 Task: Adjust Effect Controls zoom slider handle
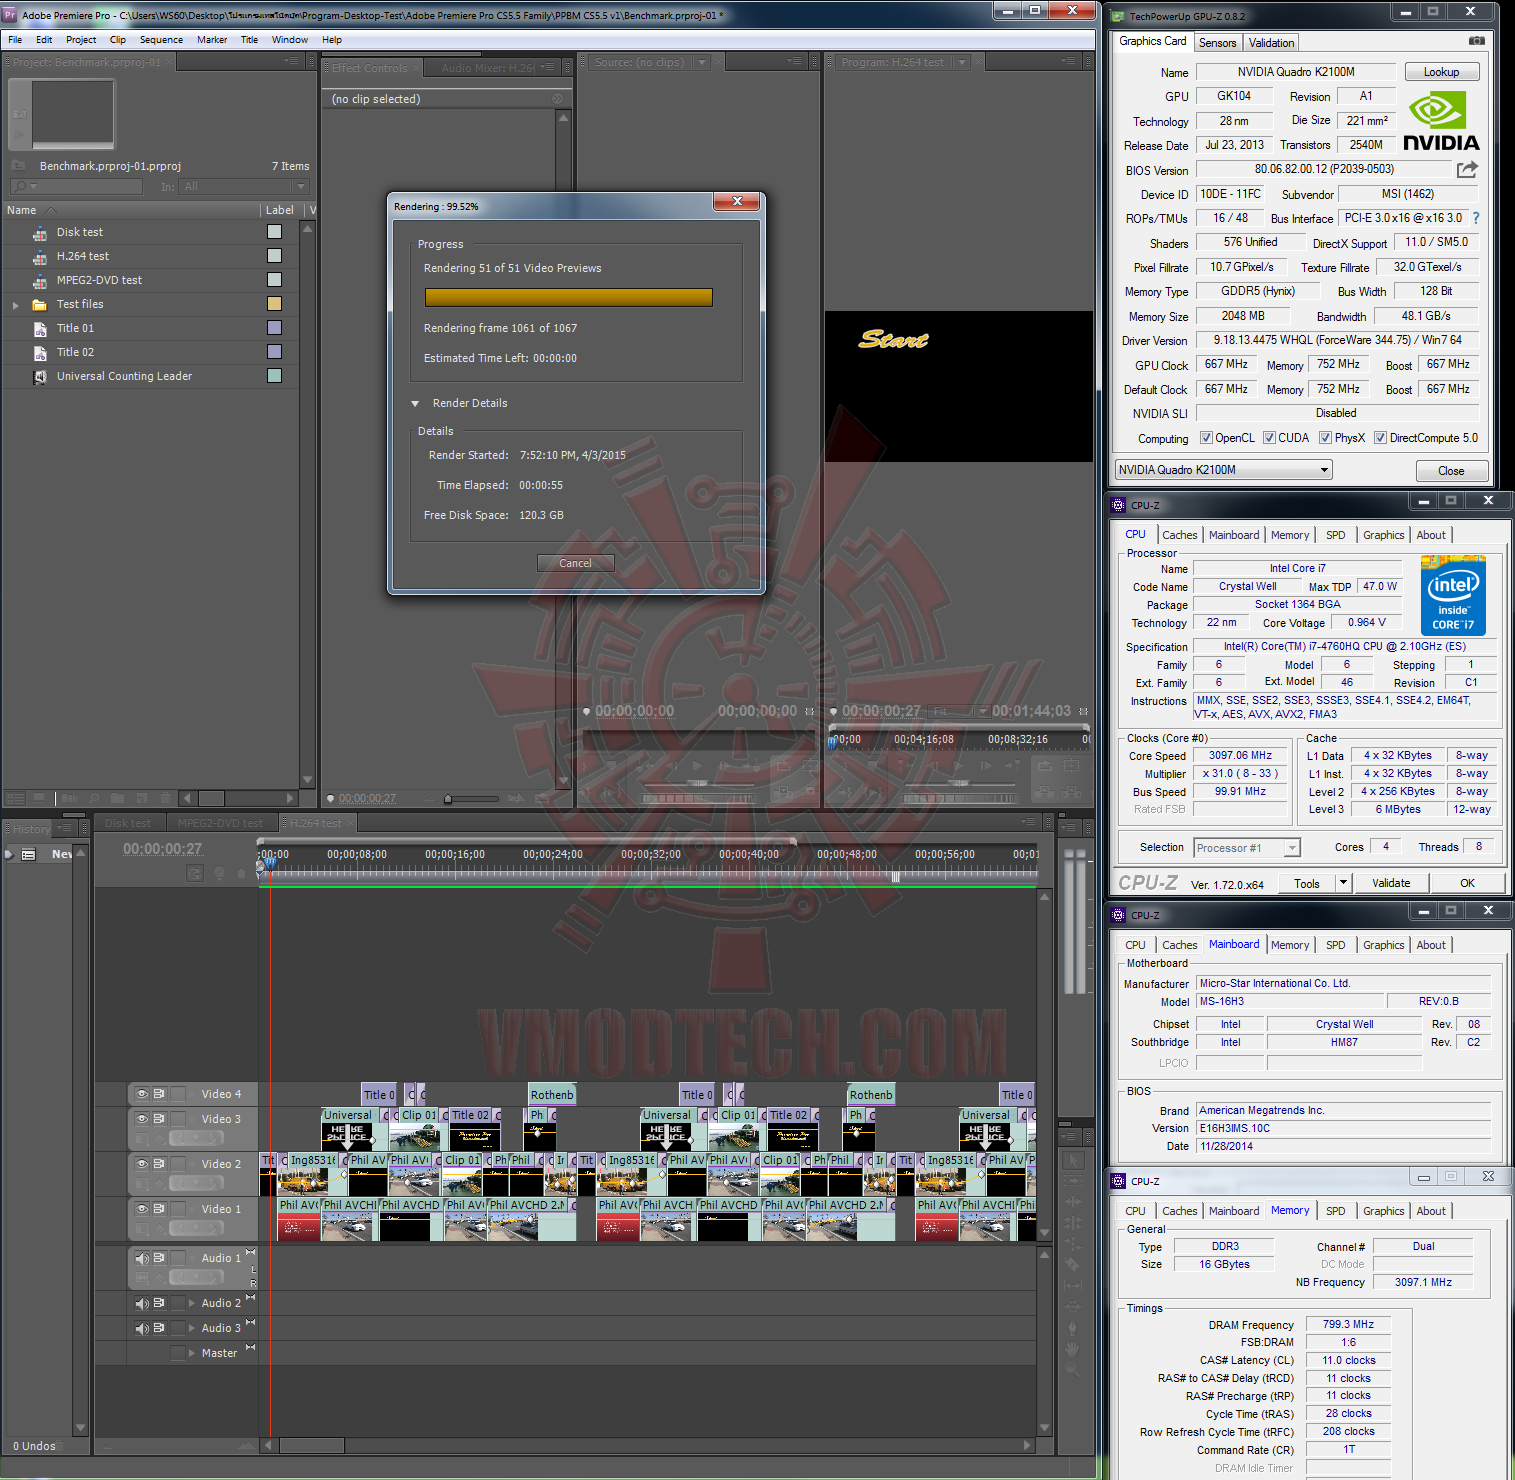pos(448,799)
